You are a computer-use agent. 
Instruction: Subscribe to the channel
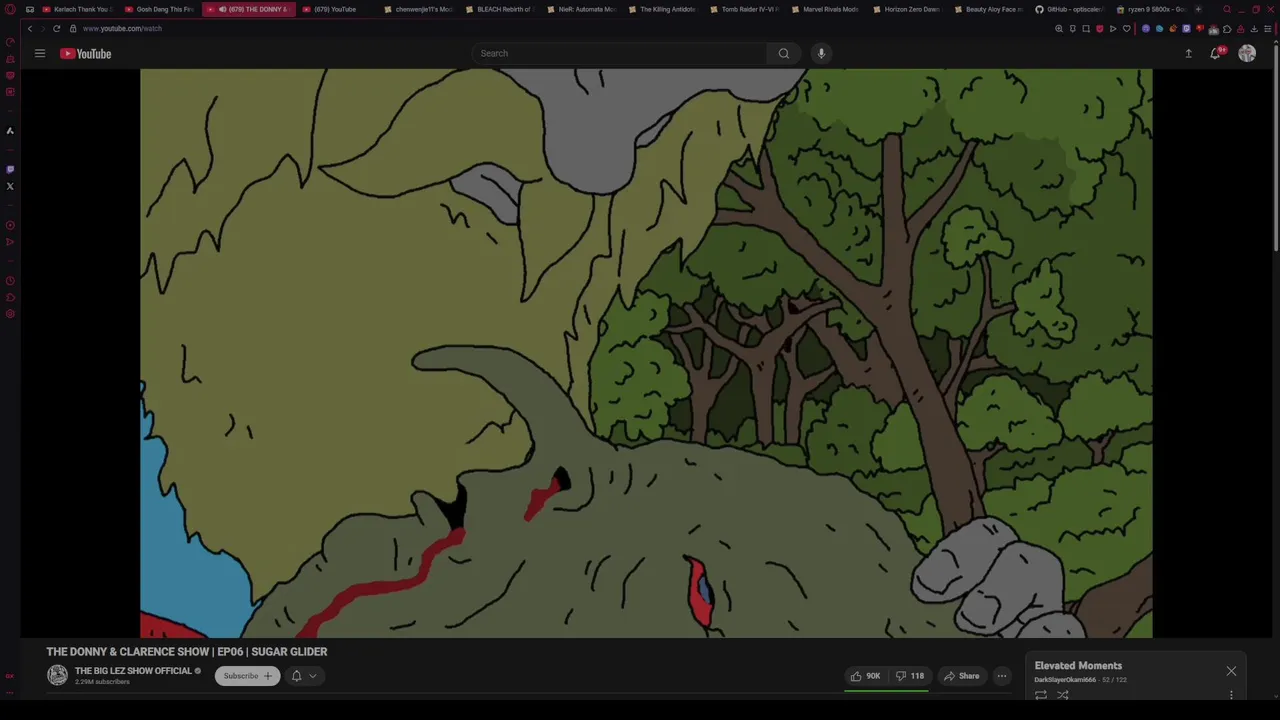(247, 676)
